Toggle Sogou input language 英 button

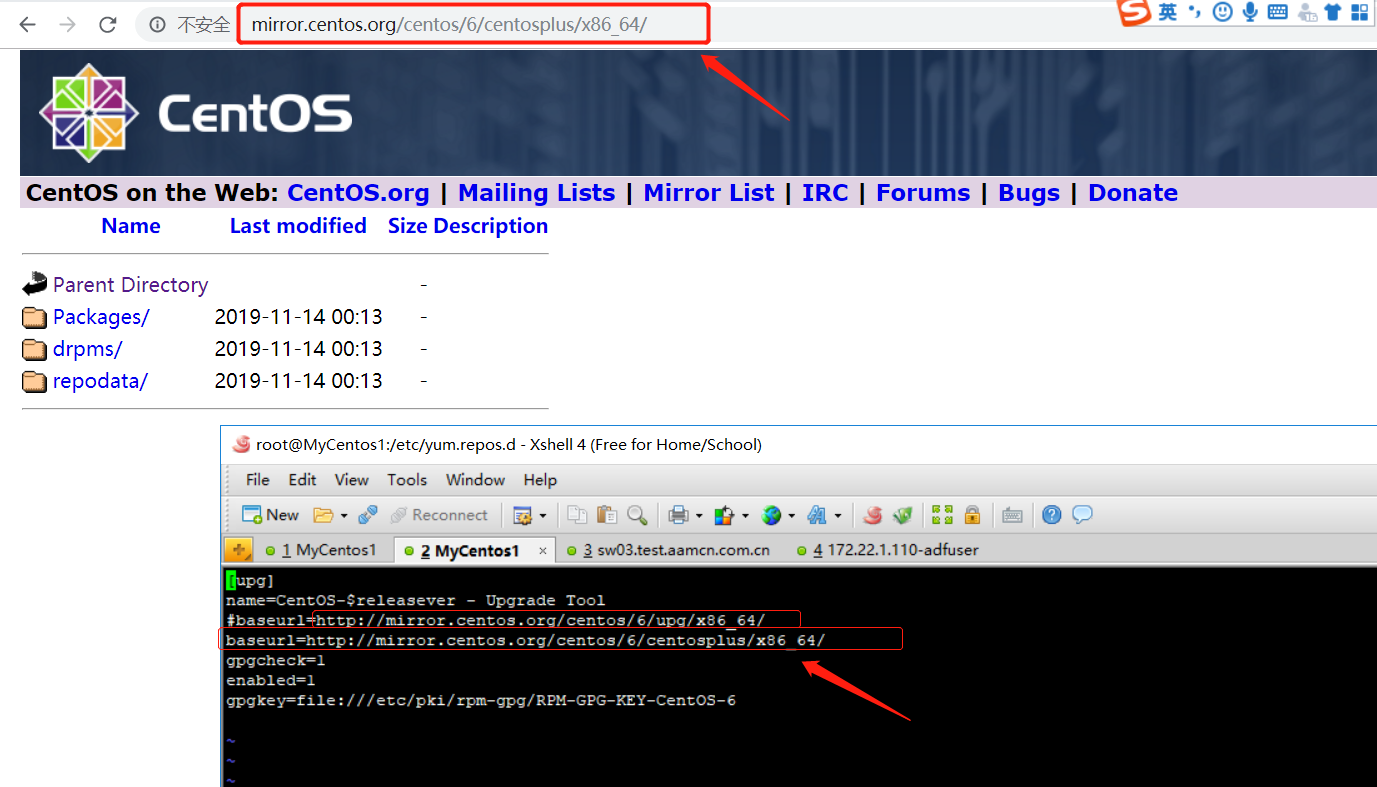click(x=1167, y=12)
